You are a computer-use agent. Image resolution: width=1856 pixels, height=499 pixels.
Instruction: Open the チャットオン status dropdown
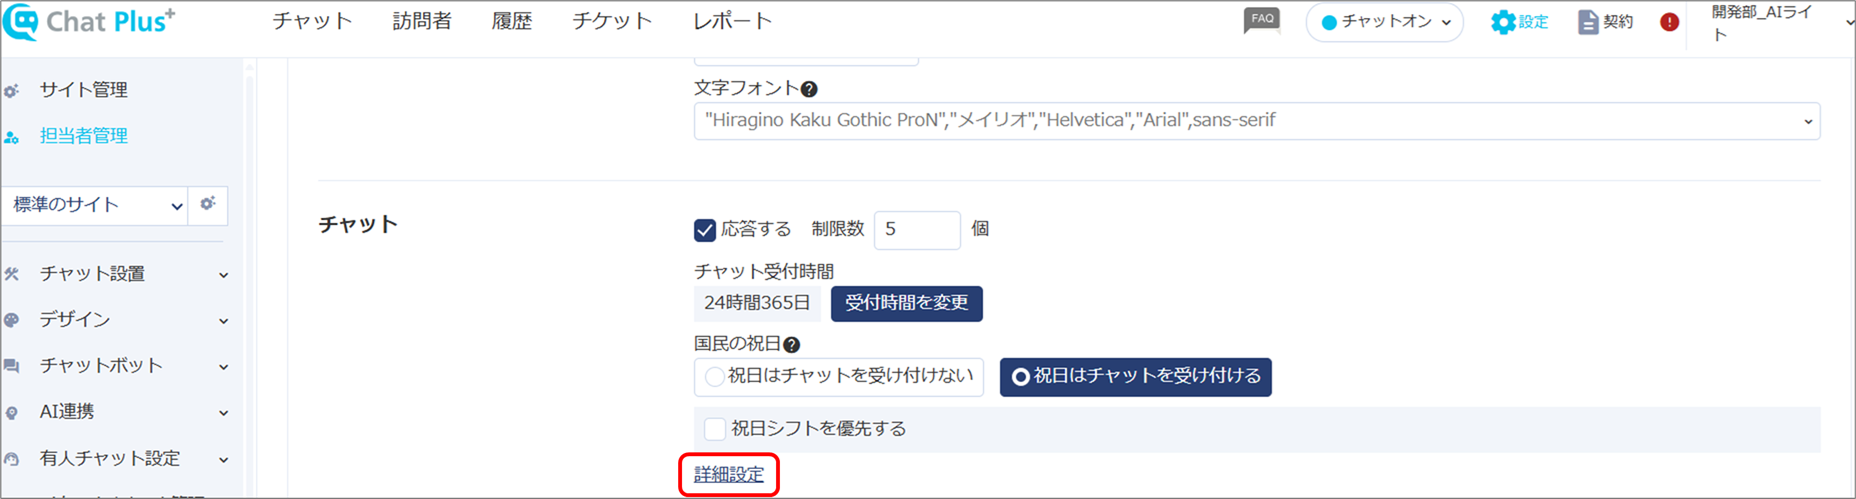[x=1385, y=22]
